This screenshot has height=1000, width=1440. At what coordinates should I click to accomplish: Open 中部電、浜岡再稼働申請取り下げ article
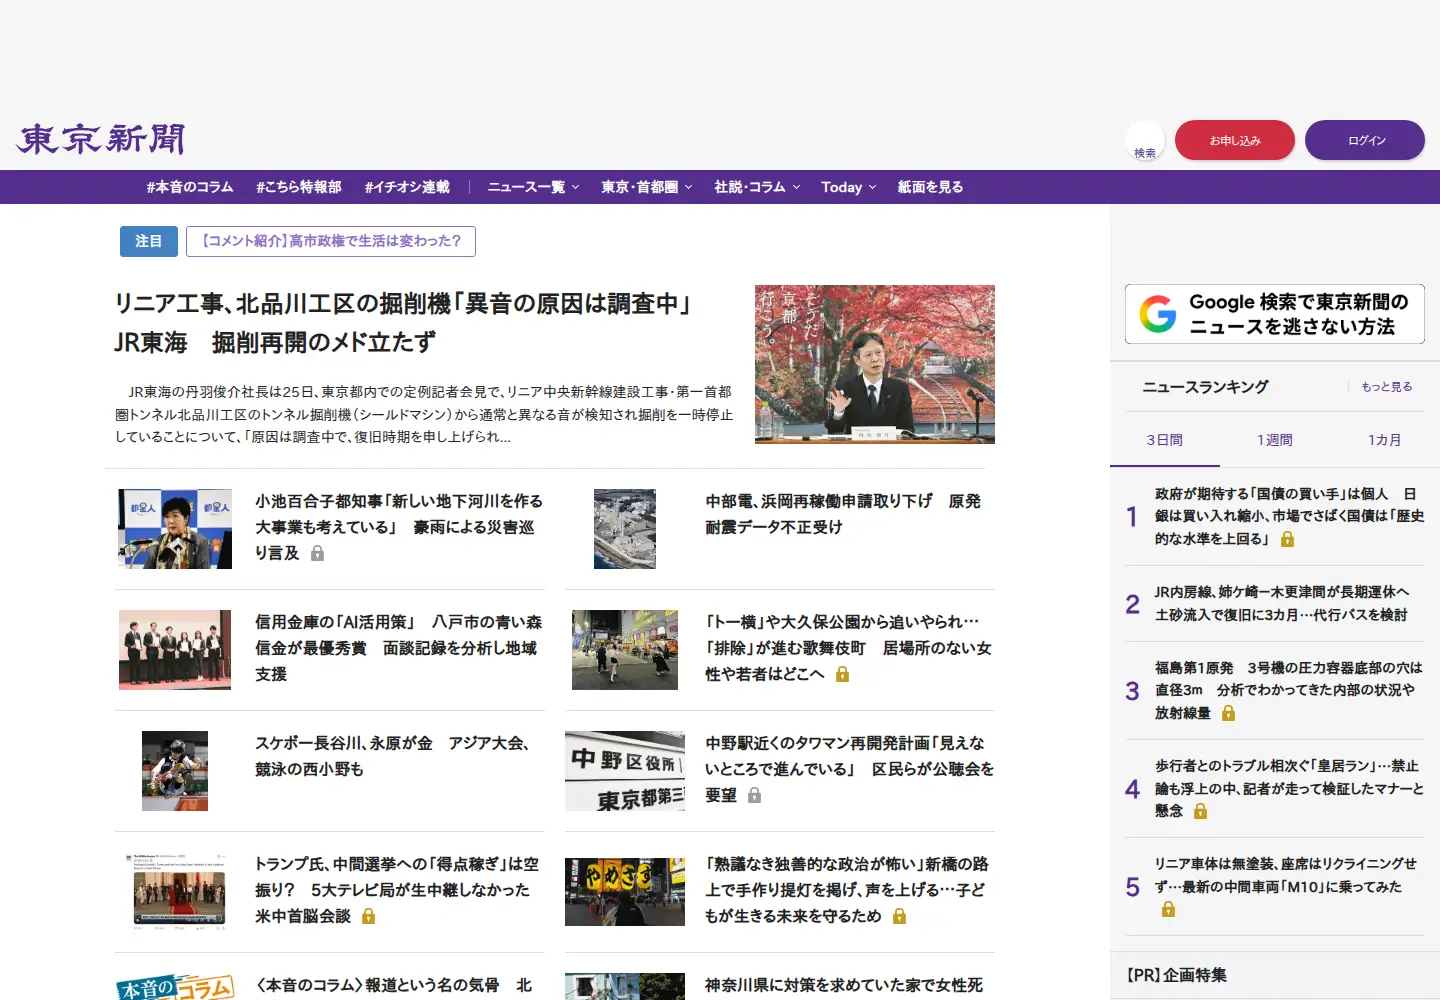tap(843, 514)
